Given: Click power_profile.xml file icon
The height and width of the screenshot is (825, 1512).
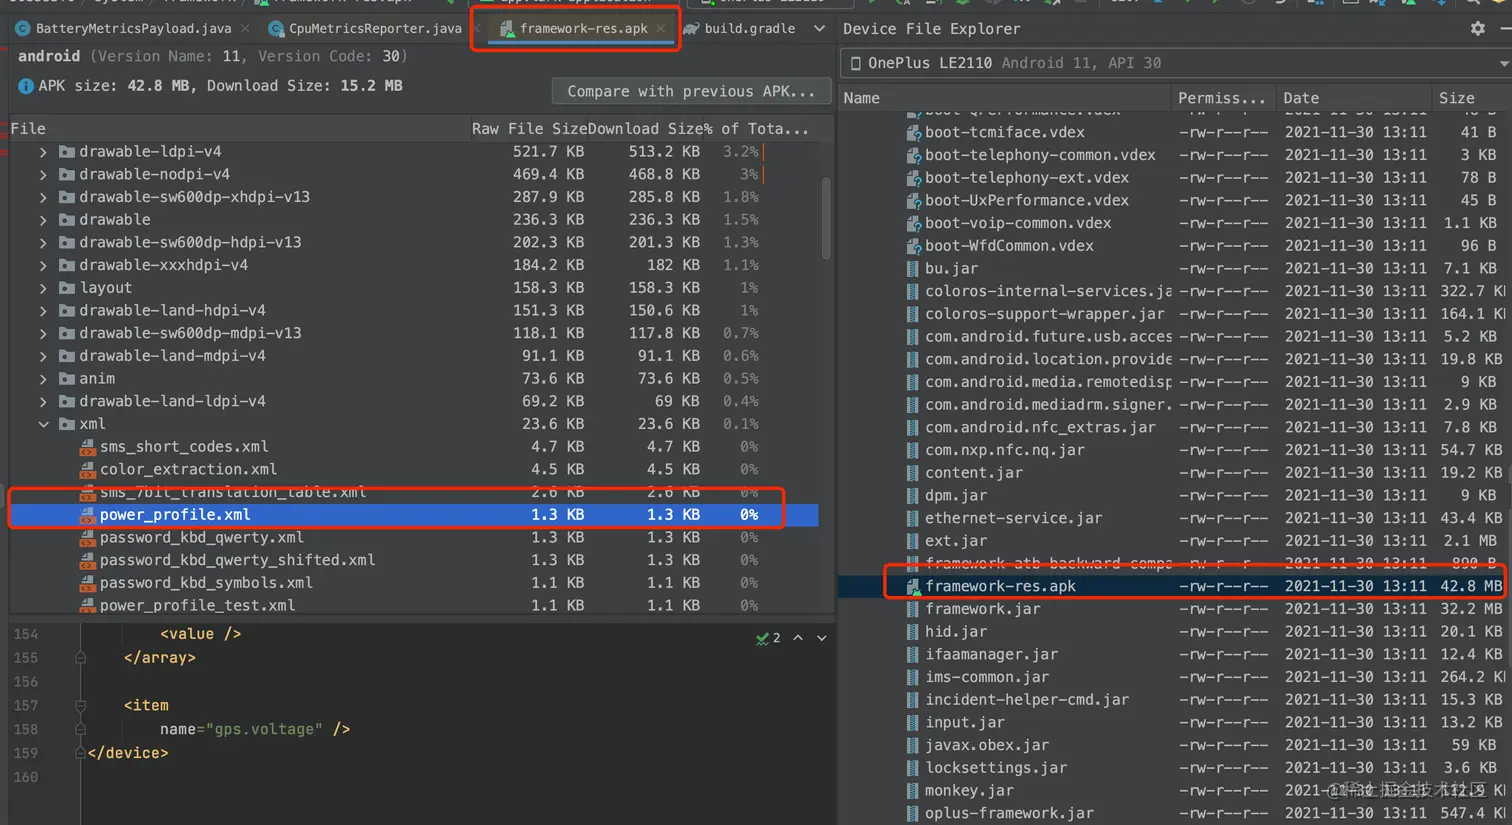Looking at the screenshot, I should pyautogui.click(x=88, y=515).
